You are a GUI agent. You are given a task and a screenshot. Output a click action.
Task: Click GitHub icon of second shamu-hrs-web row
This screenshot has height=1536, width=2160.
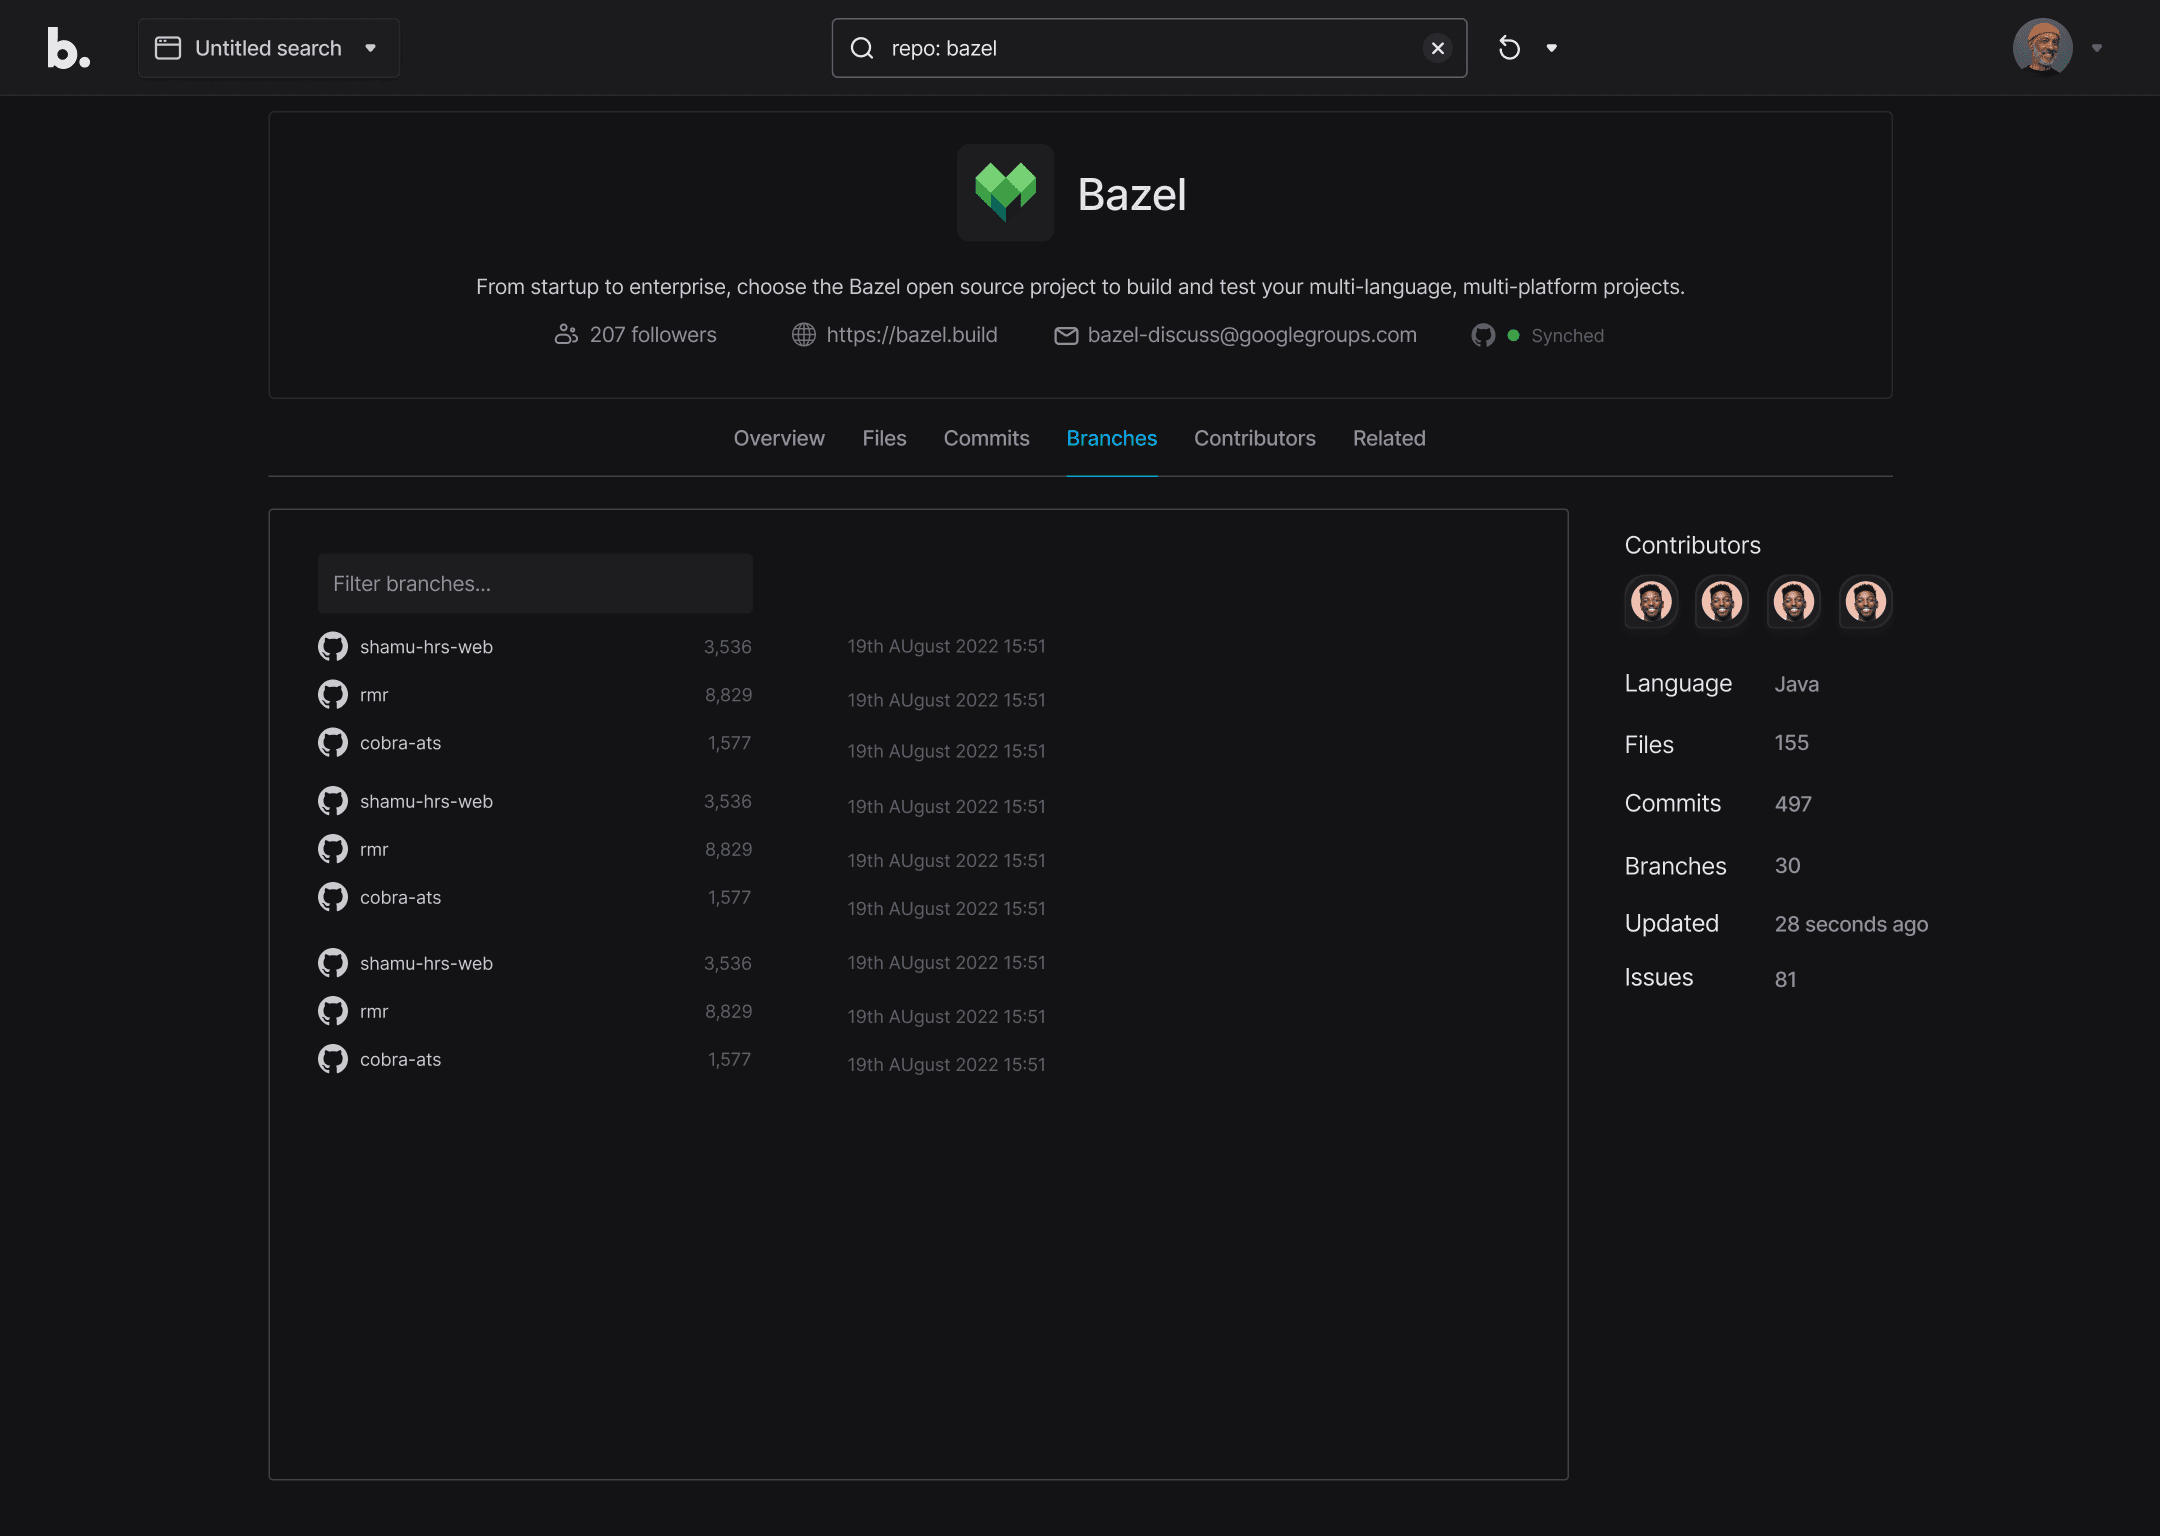[x=333, y=801]
